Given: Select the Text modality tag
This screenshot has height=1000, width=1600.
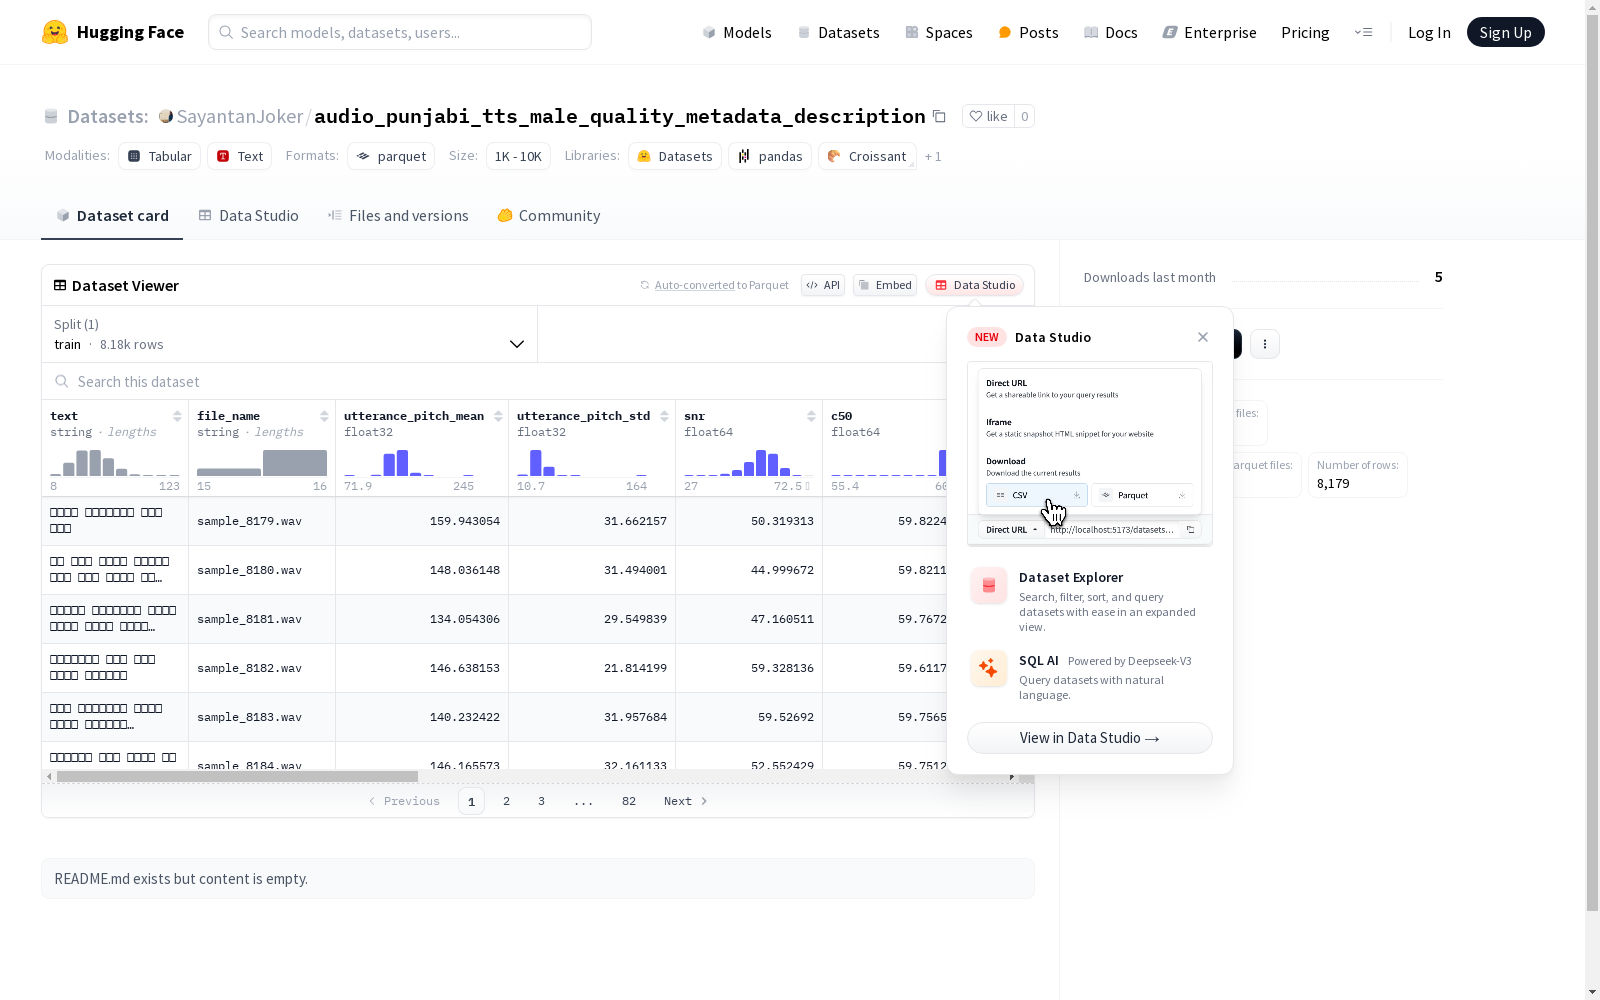Looking at the screenshot, I should pos(240,156).
